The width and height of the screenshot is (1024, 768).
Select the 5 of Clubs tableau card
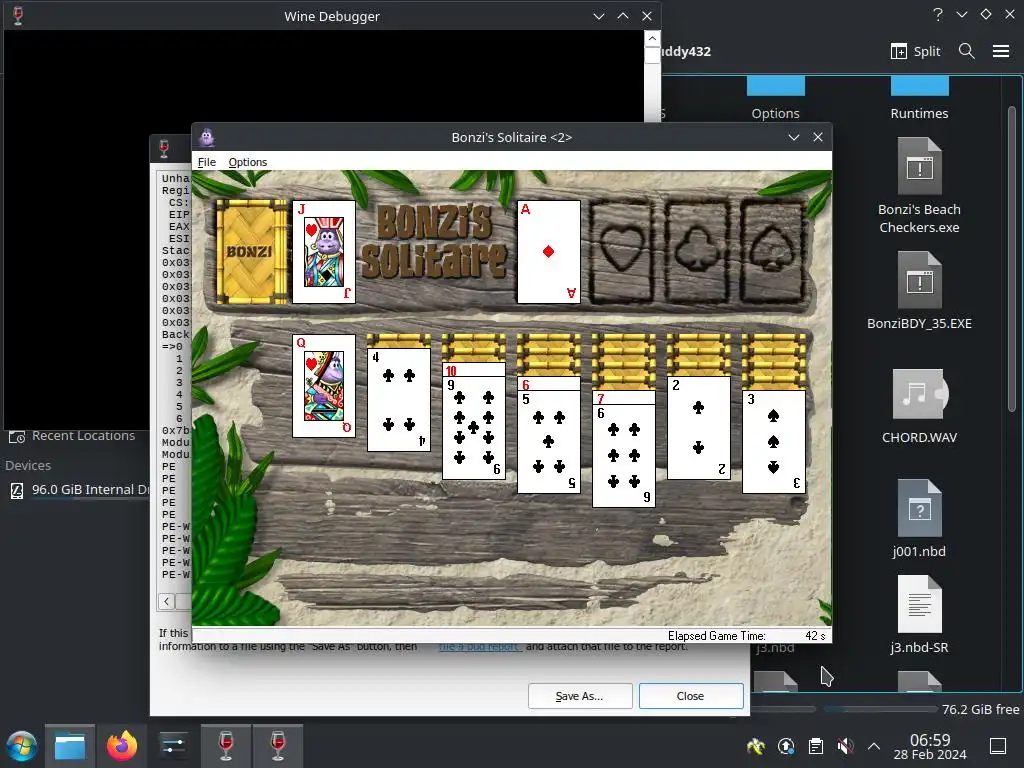point(549,442)
